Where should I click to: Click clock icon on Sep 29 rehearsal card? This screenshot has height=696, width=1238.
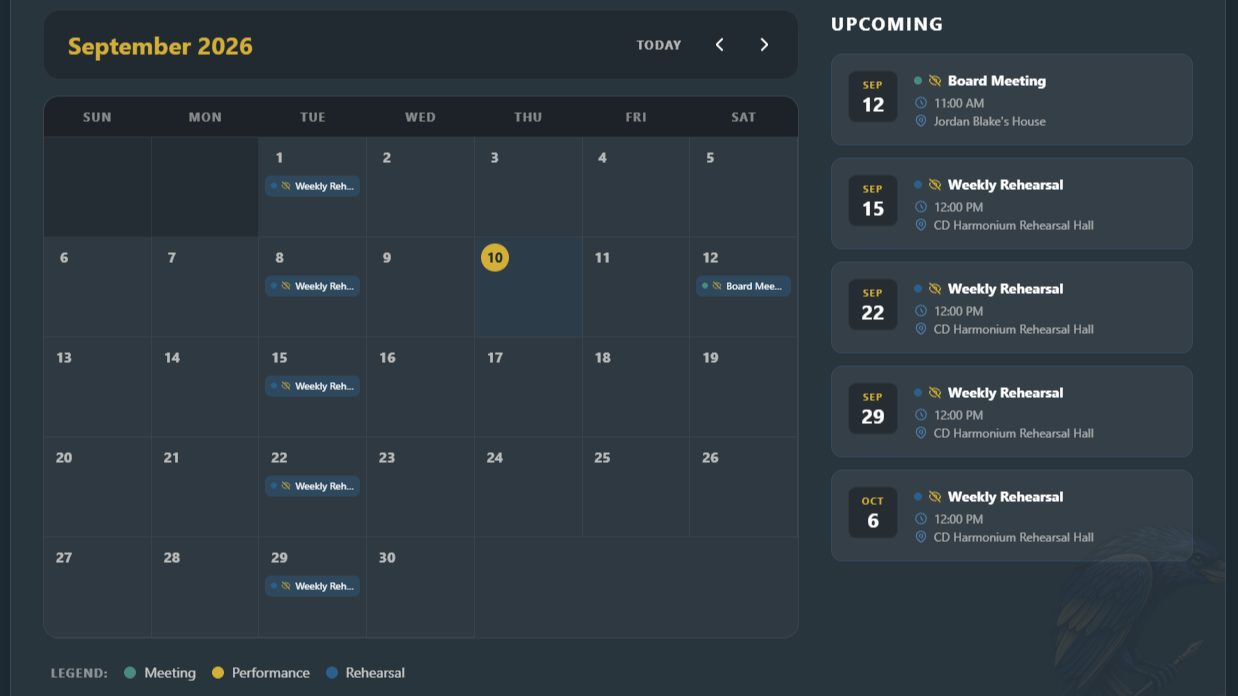[x=921, y=415]
